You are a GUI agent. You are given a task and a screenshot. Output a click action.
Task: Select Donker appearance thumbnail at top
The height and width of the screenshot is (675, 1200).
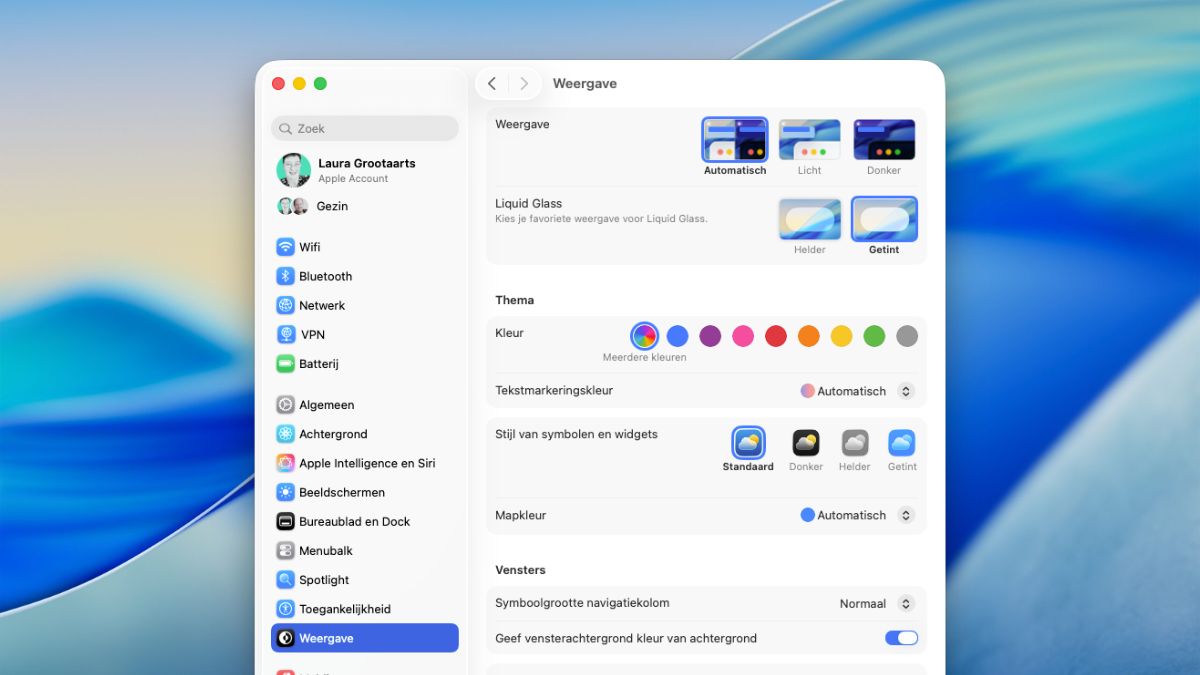pos(884,140)
